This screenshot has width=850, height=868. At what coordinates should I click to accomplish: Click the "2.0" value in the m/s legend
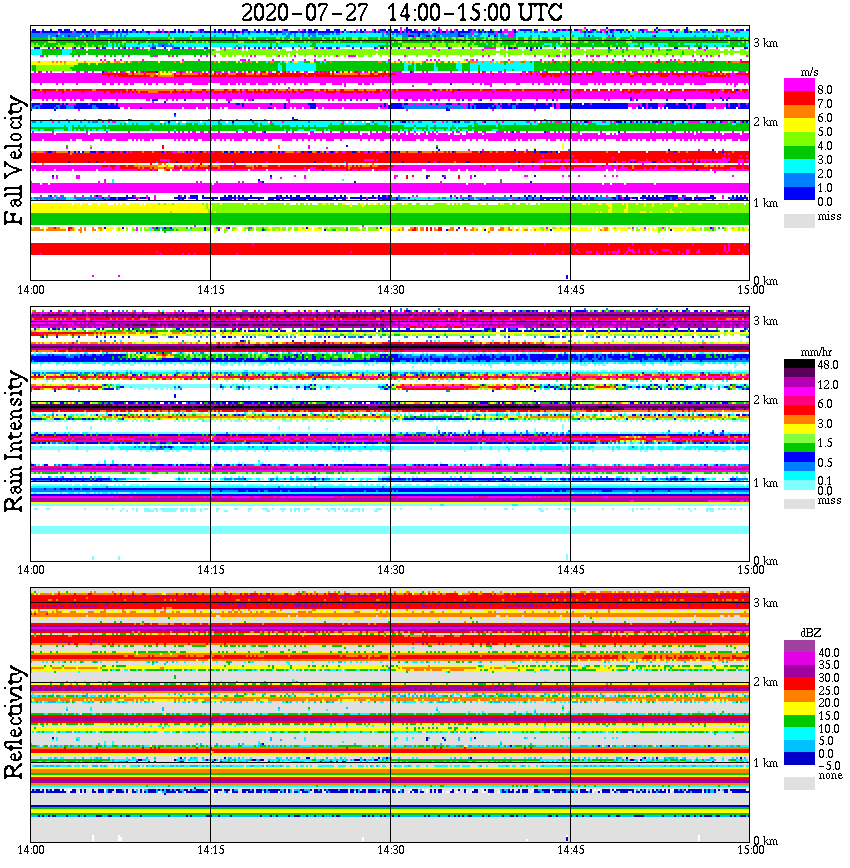(x=825, y=174)
